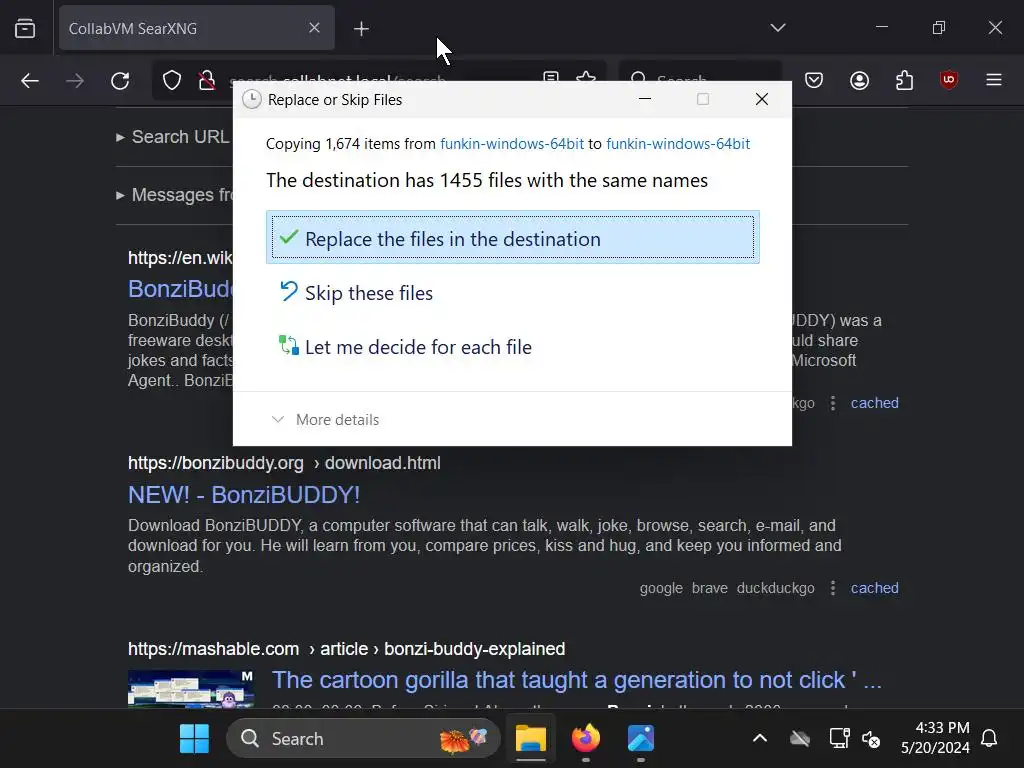Open the Firefox application hamburger menu
Viewport: 1024px width, 768px height.
[994, 80]
